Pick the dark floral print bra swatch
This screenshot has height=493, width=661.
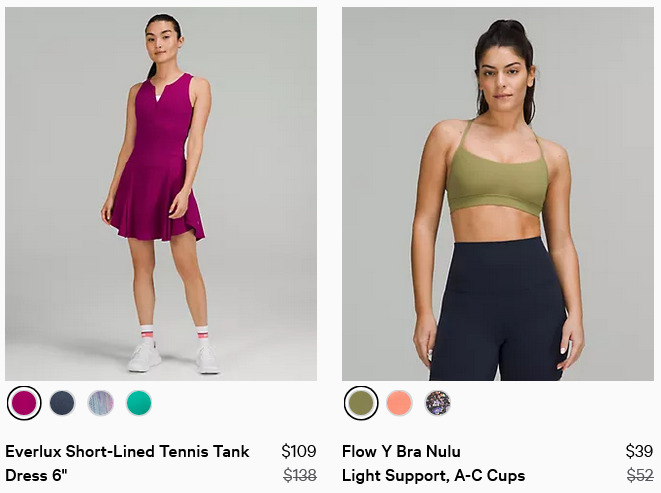(437, 403)
